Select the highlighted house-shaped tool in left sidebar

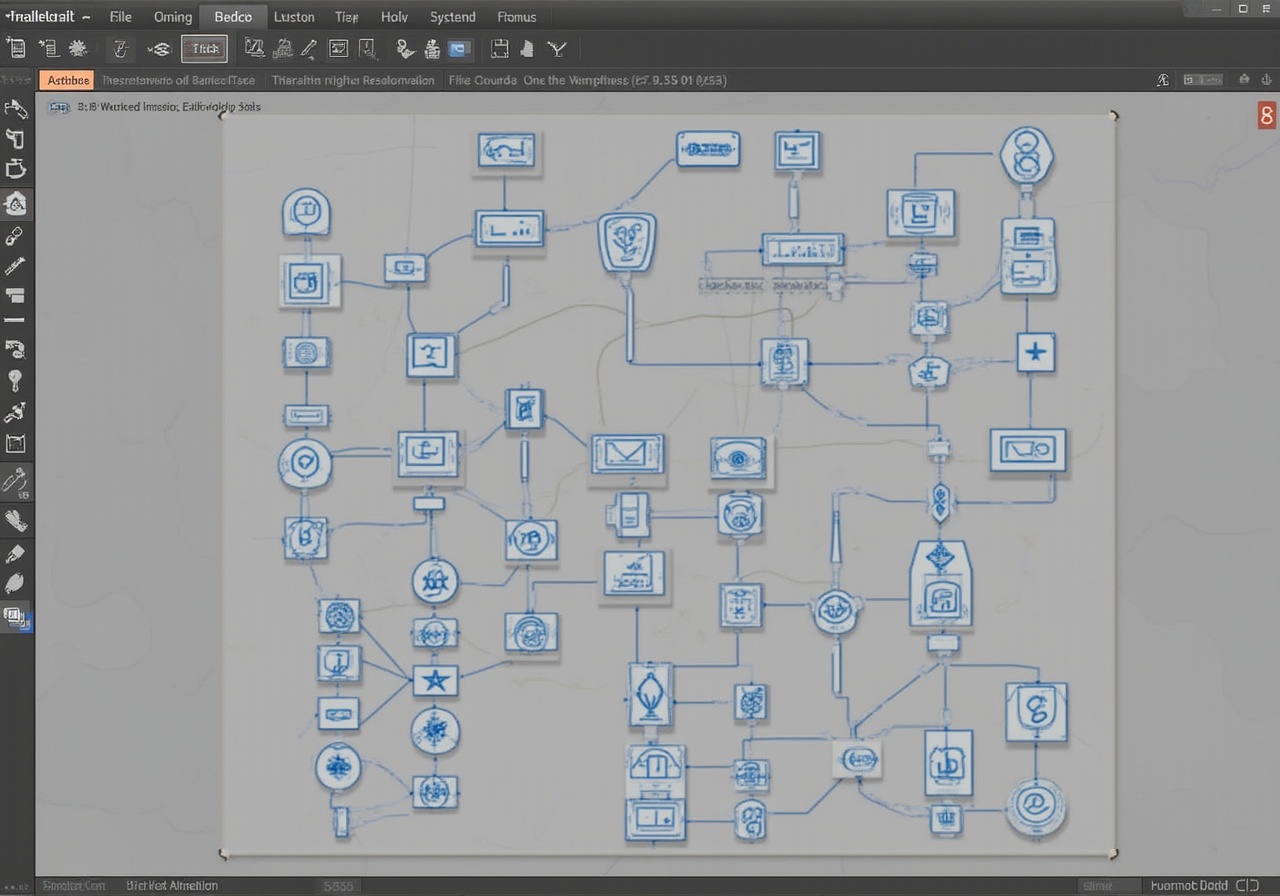16,204
